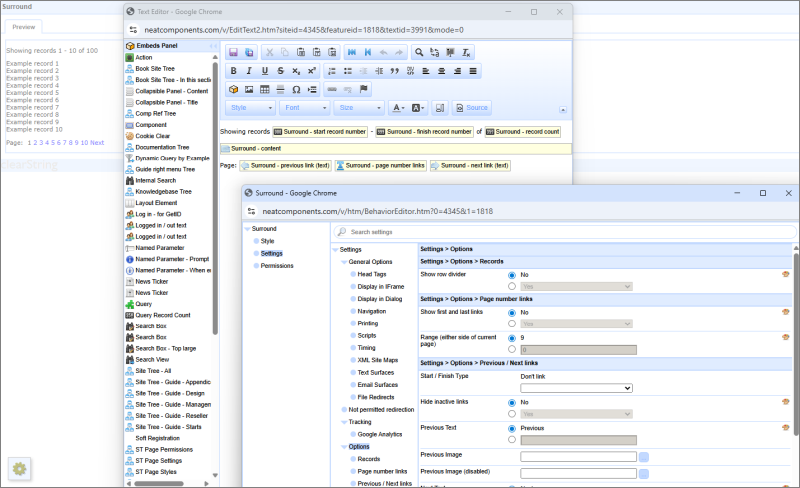The image size is (800, 488).
Task: Select Permissions in the Surround tree
Action: [276, 266]
